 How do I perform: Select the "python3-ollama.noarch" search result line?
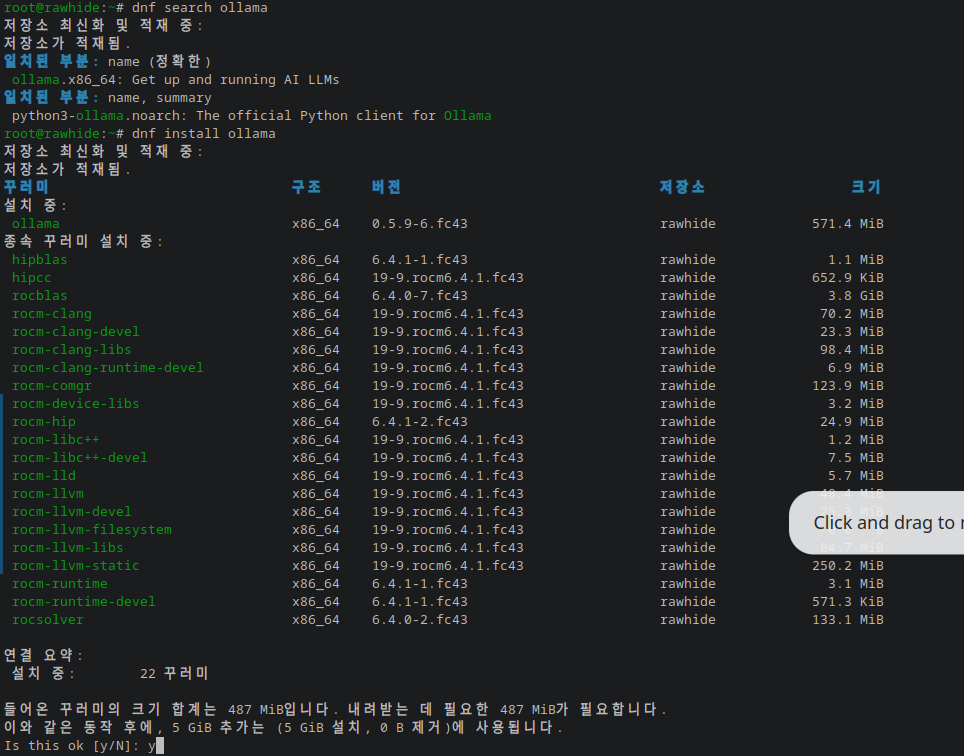tap(251, 116)
